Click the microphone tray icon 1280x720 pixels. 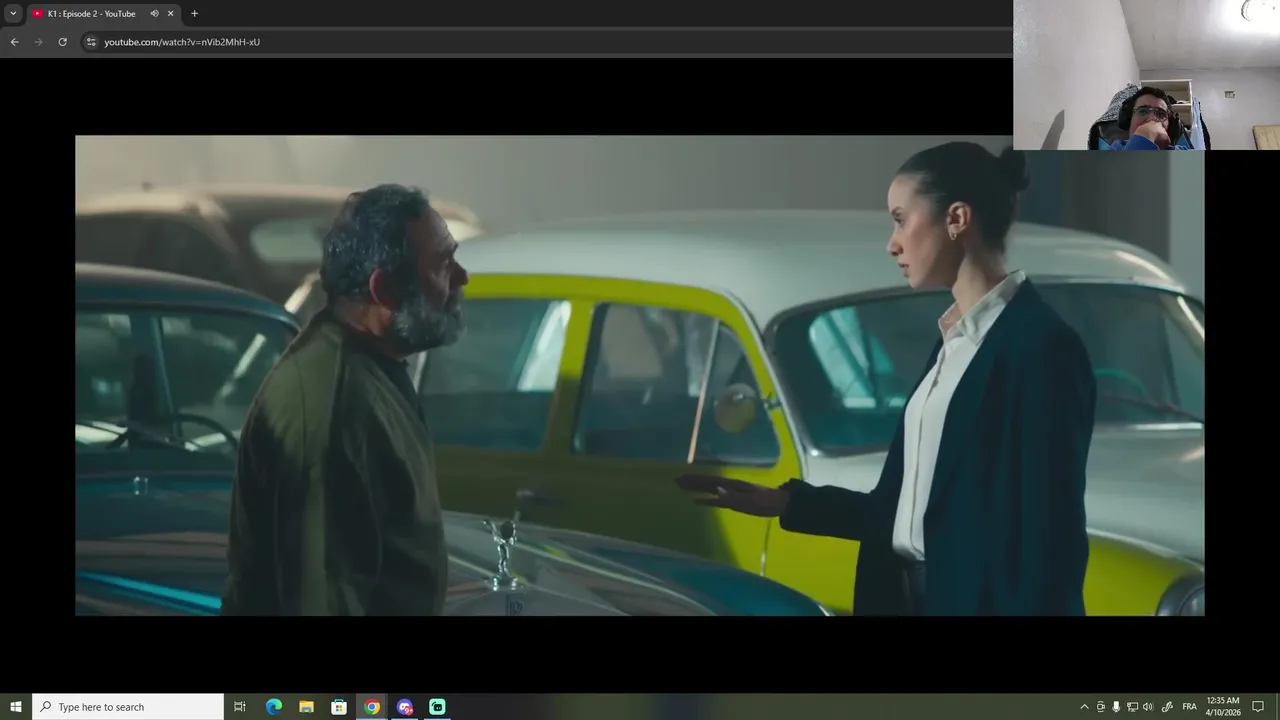point(1116,707)
